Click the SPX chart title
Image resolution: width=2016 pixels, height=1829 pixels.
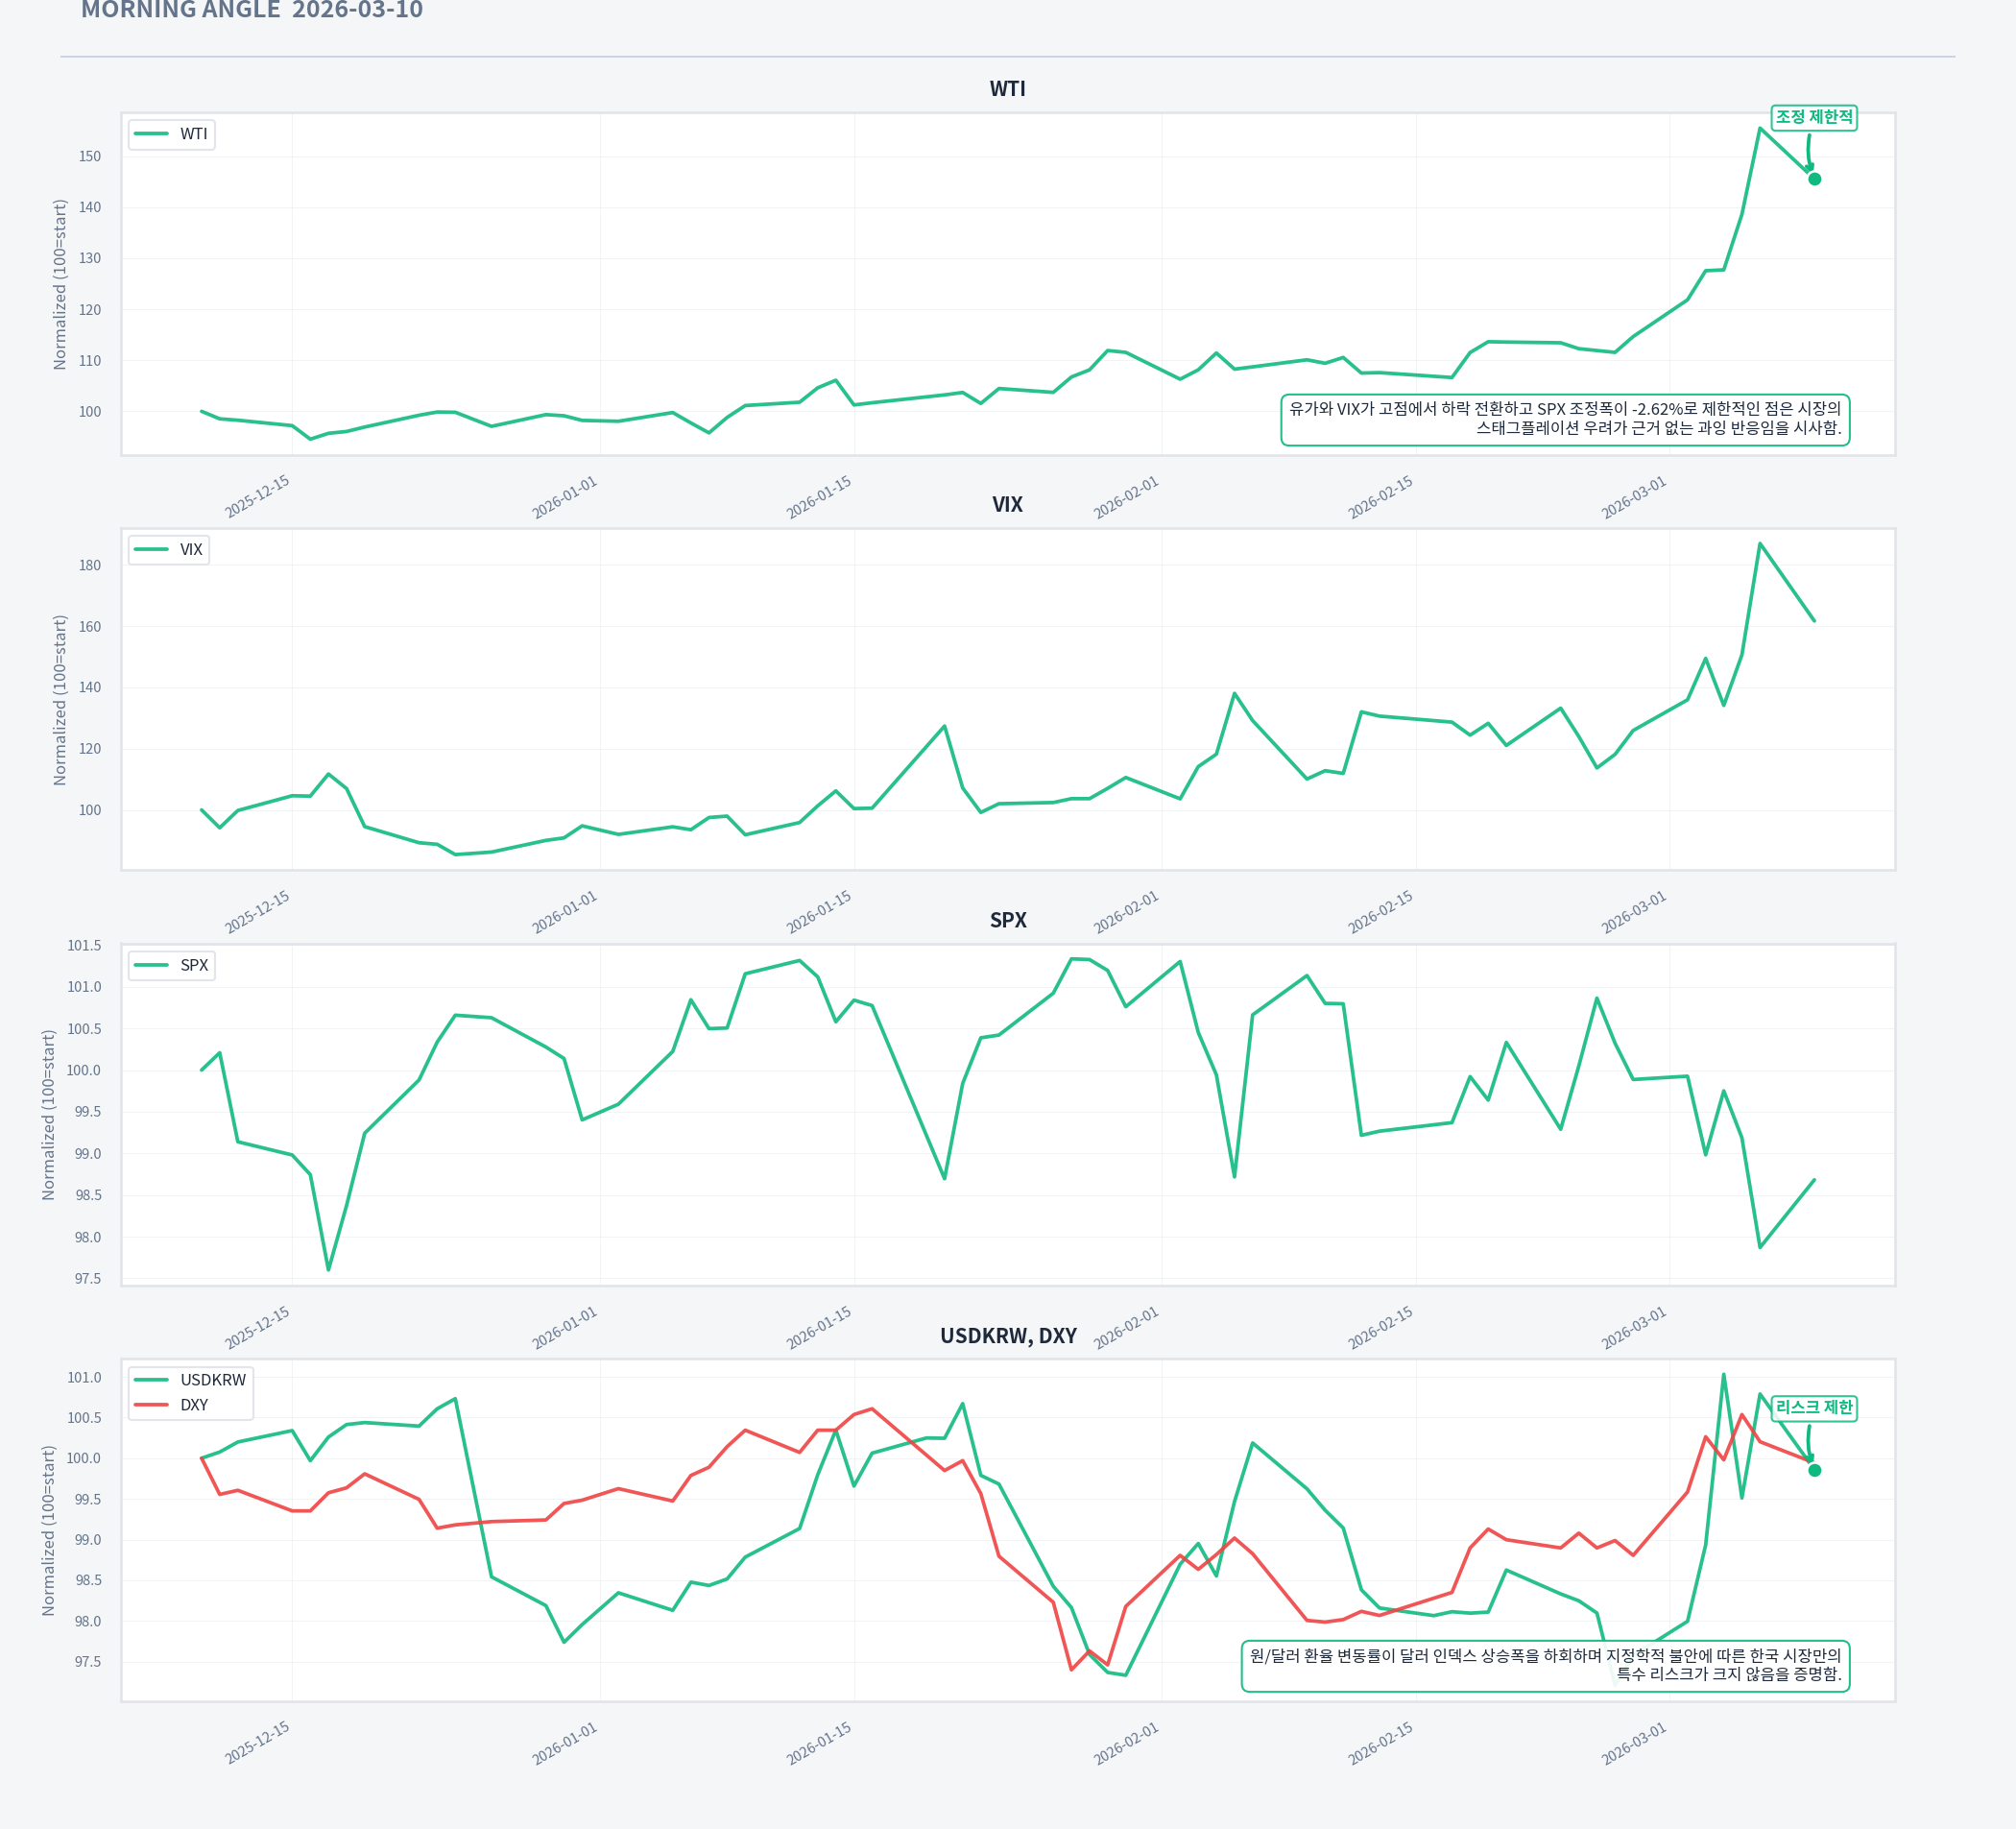1007,920
